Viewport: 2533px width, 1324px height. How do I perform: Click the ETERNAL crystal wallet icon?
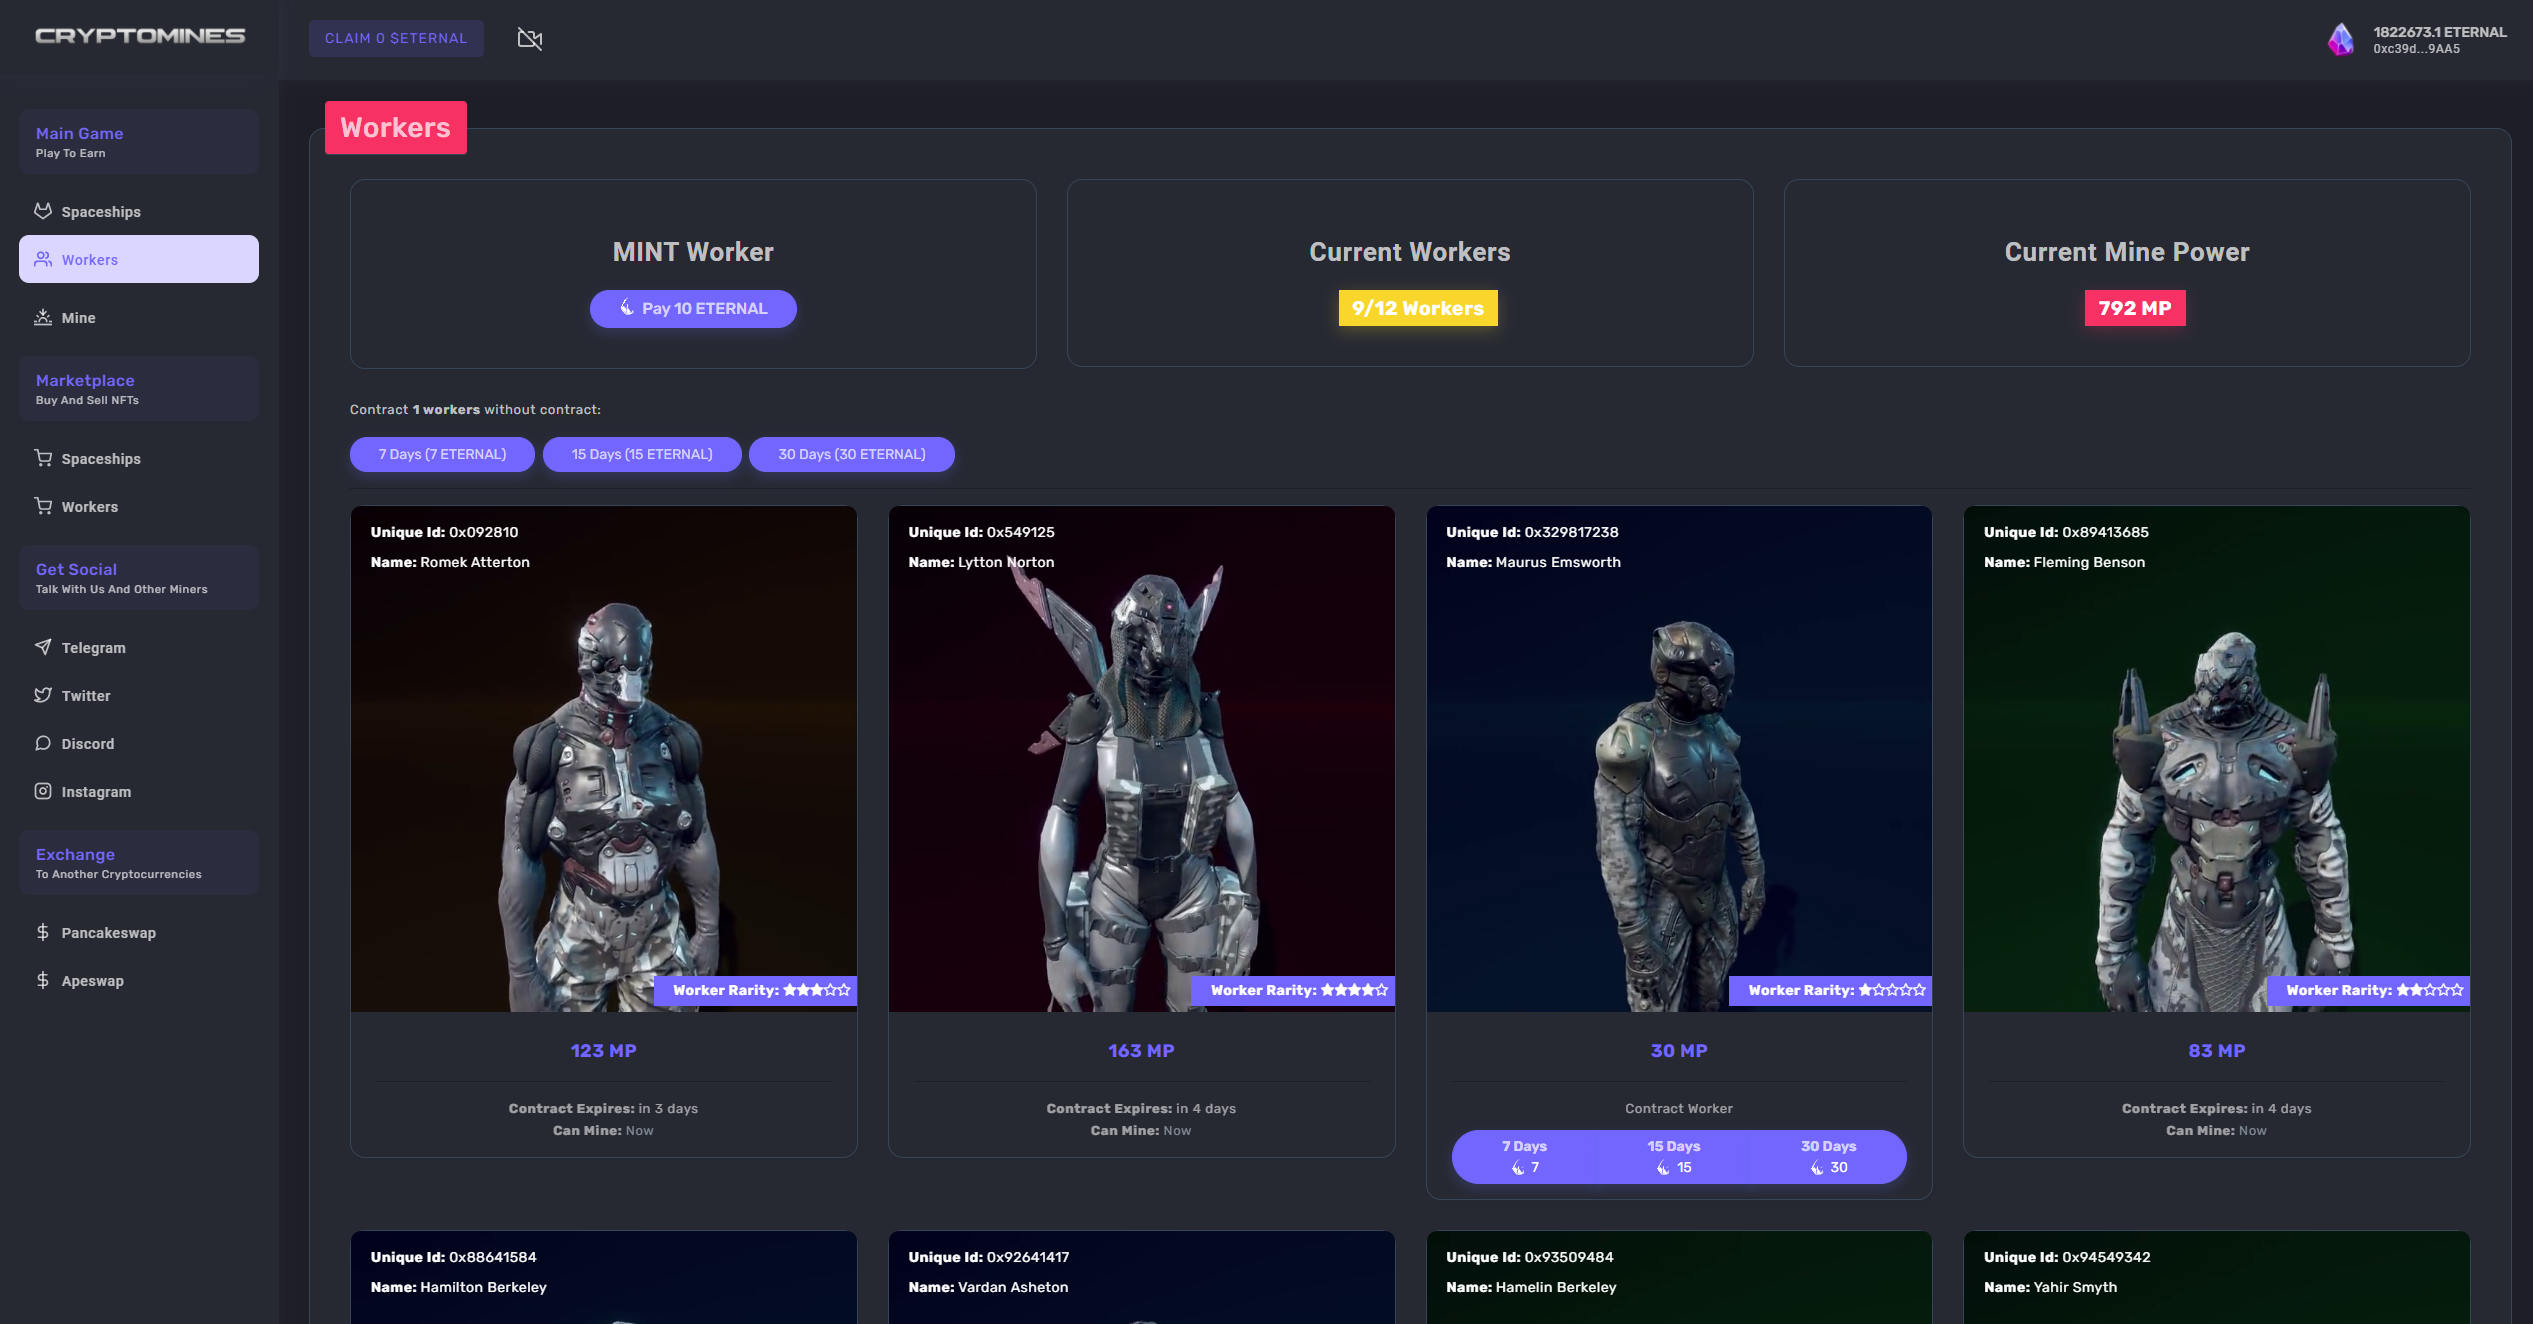(x=2342, y=40)
